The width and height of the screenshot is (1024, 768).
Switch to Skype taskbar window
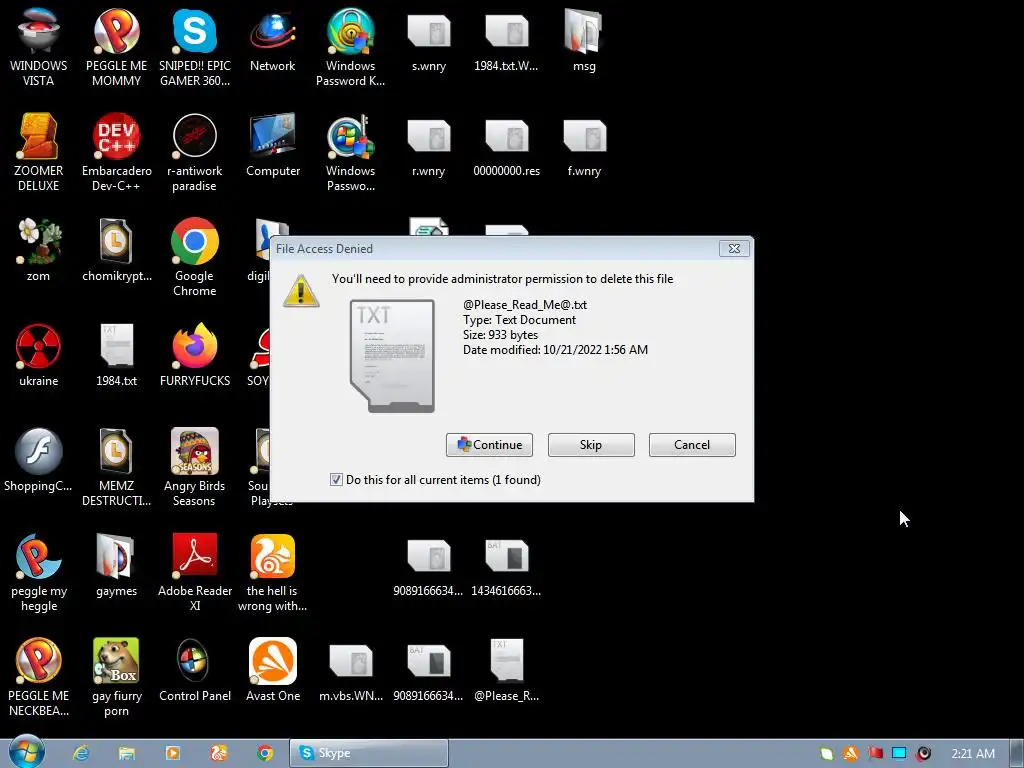(x=369, y=754)
